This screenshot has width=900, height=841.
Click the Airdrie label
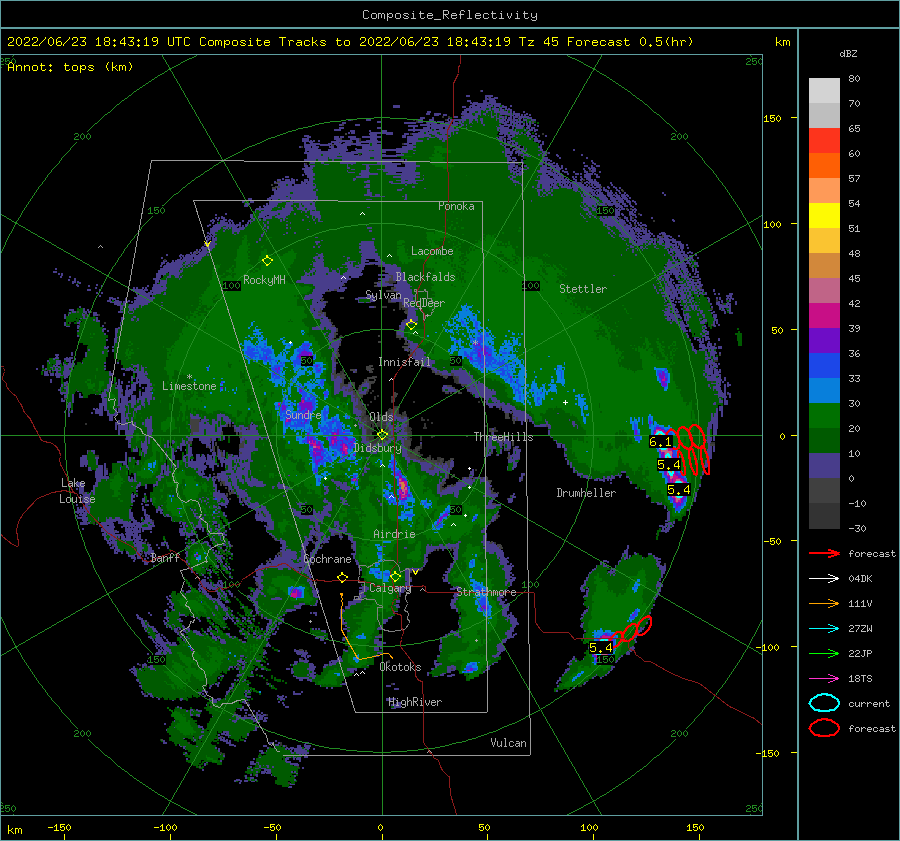(x=394, y=534)
